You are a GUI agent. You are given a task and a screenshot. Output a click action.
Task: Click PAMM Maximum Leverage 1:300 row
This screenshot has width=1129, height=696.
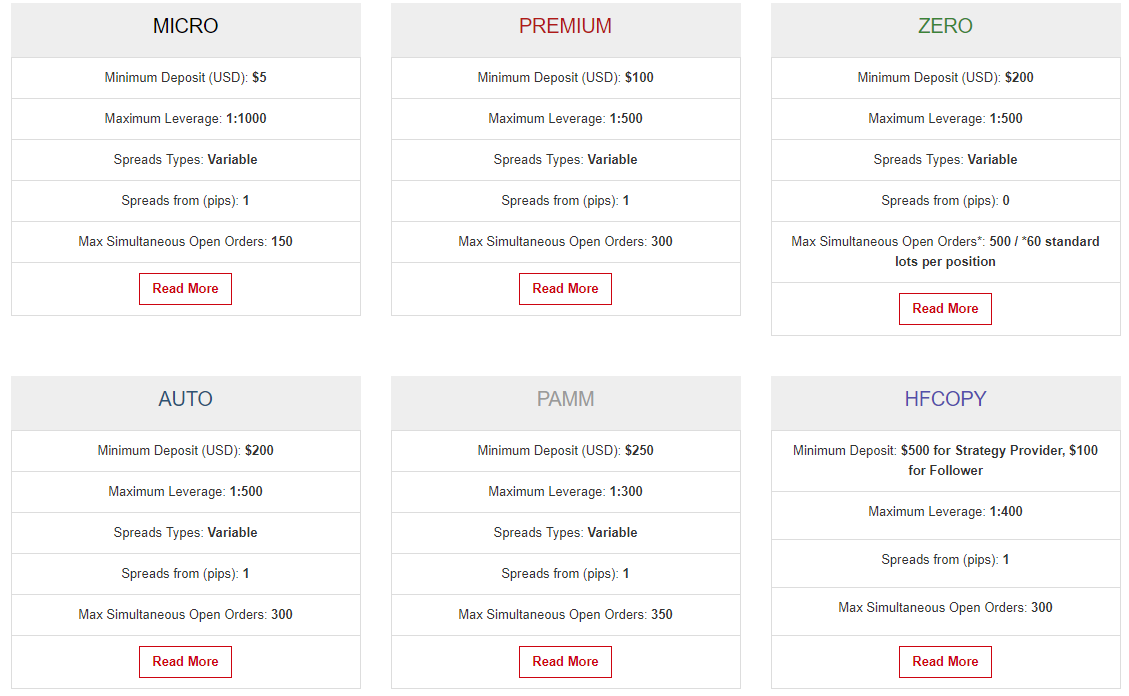tap(566, 492)
